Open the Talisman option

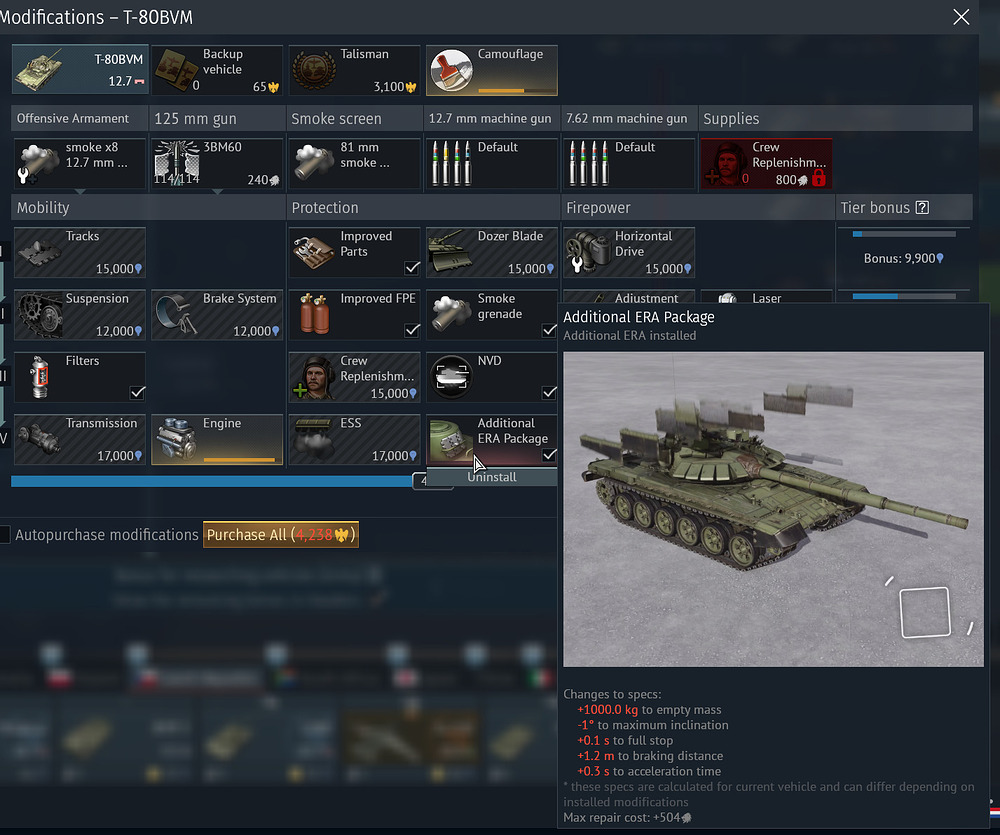click(x=353, y=70)
